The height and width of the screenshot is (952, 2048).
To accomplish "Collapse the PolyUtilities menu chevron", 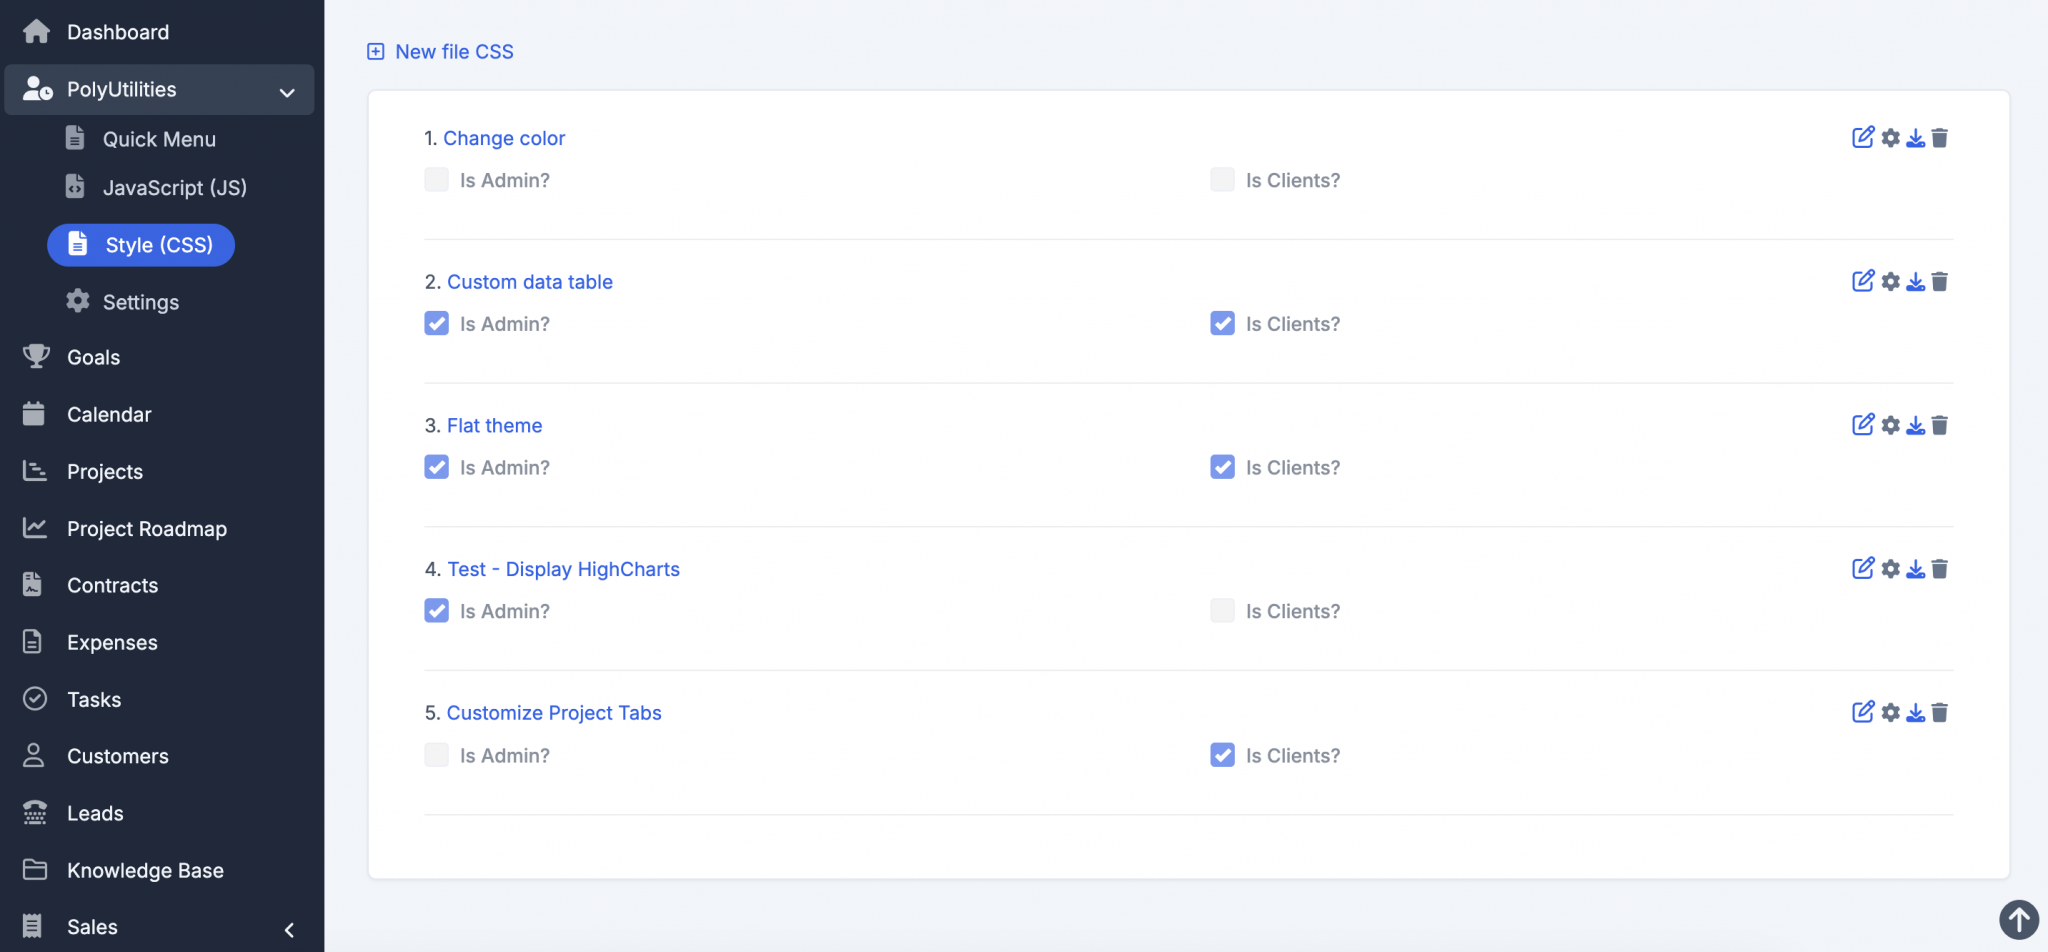I will point(287,92).
